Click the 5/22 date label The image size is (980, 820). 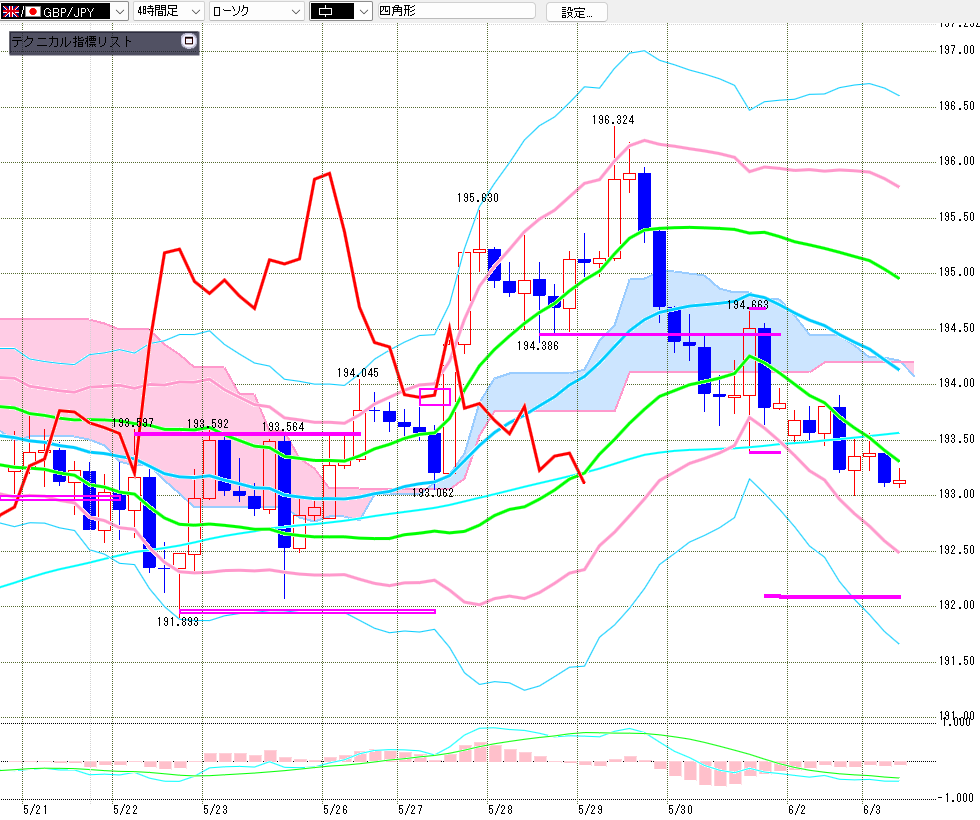coord(125,809)
